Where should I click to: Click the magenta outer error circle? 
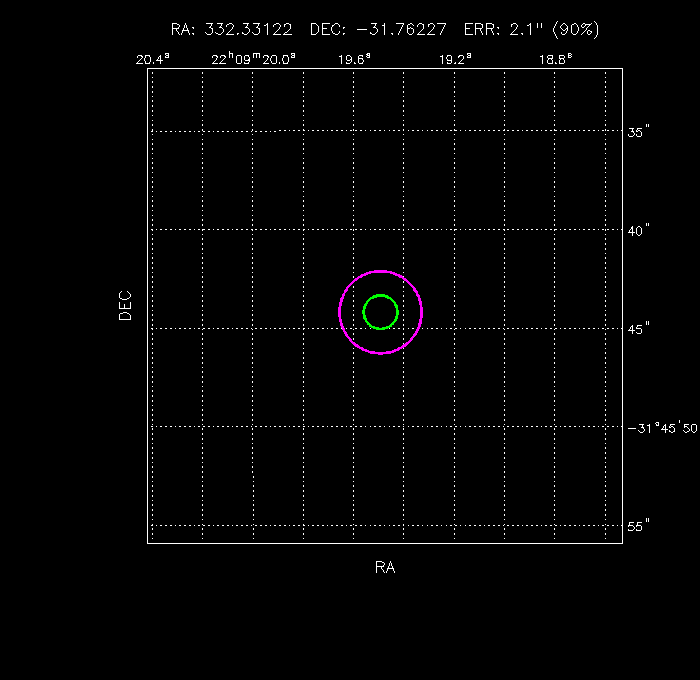(x=380, y=312)
